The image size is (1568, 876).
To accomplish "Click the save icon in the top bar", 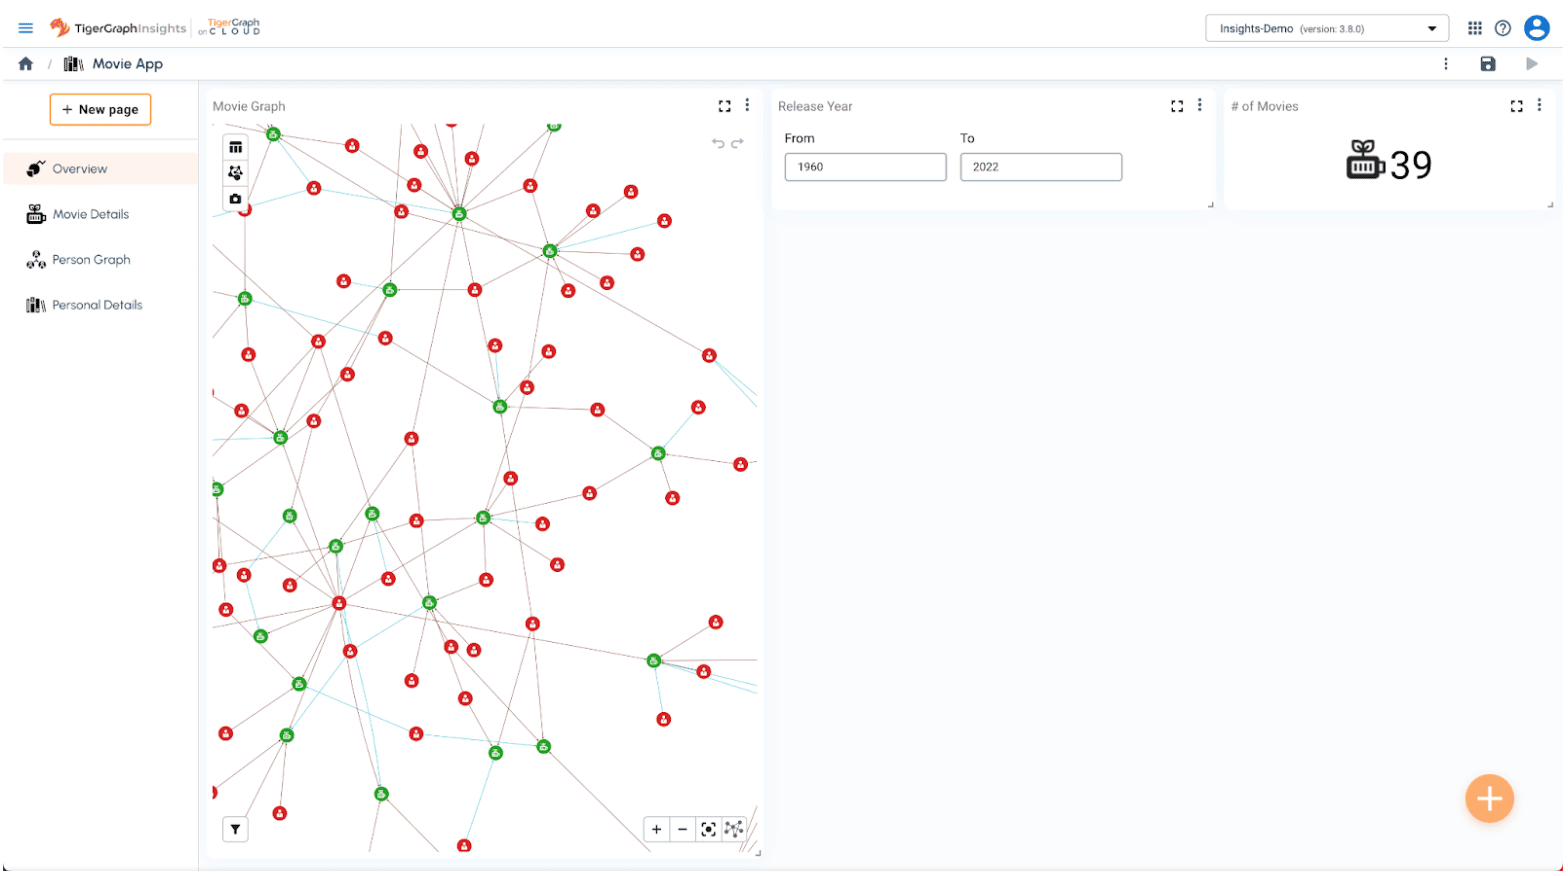I will pos(1489,64).
